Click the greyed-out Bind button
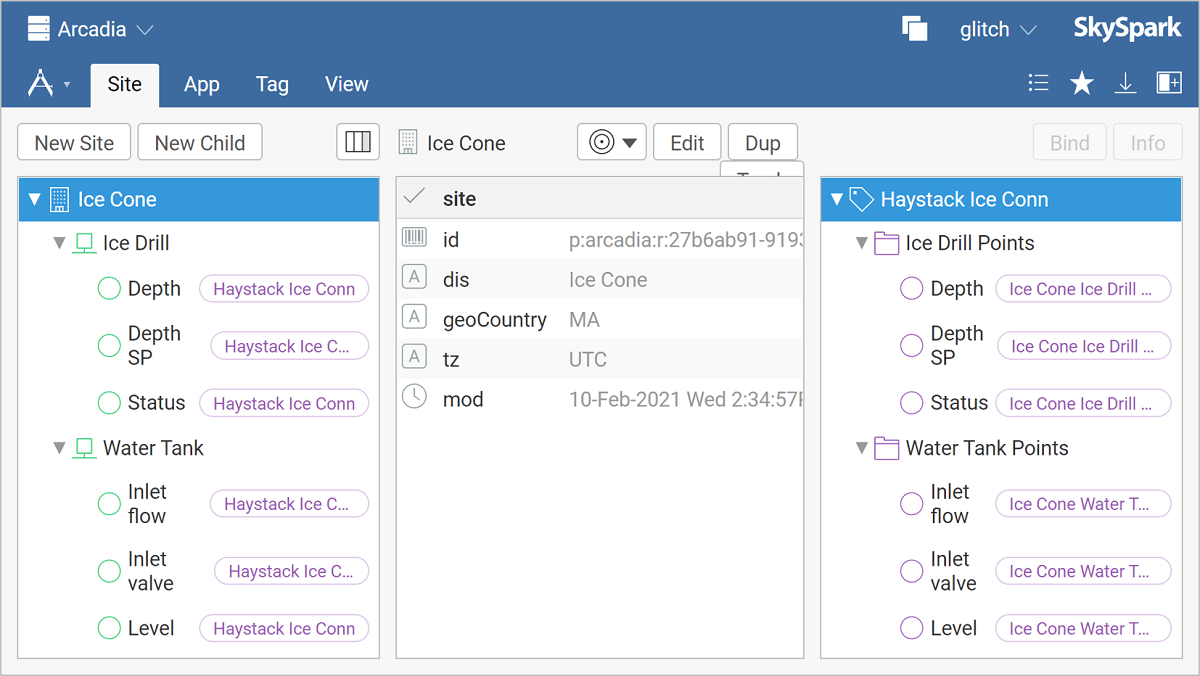1200x676 pixels. coord(1069,143)
